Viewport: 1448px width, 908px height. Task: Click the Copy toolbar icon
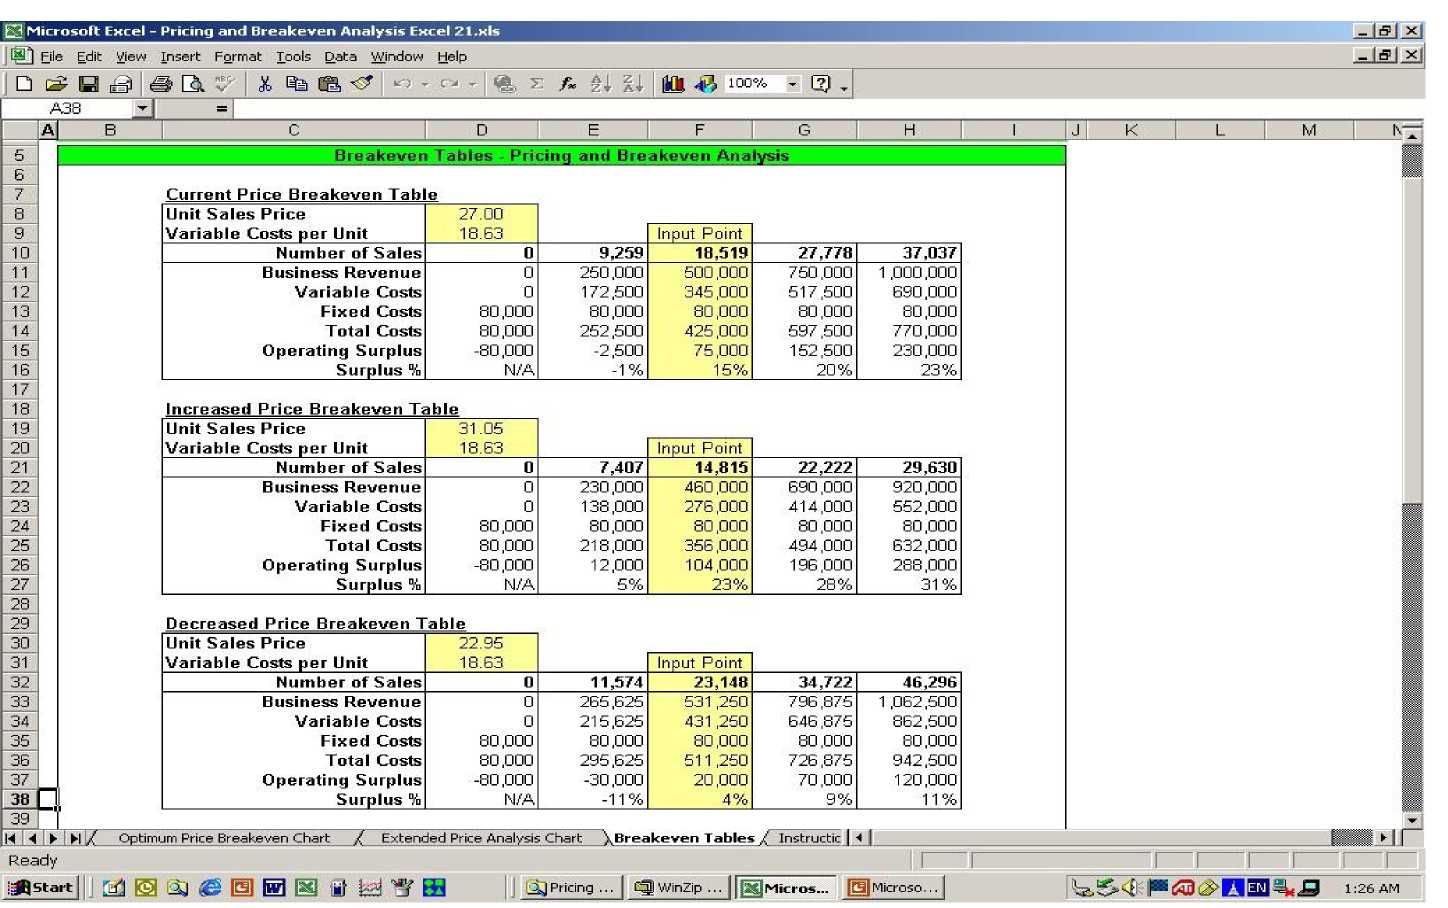point(297,84)
